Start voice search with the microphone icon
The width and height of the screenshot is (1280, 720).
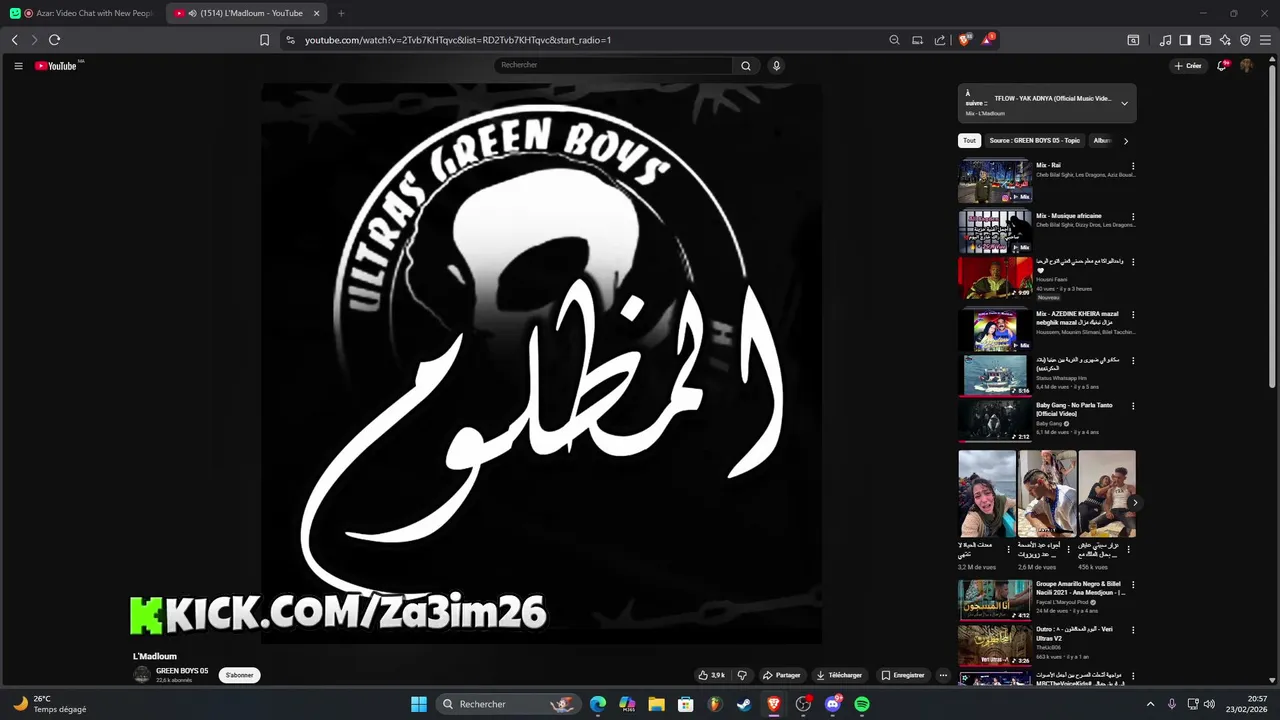[776, 66]
